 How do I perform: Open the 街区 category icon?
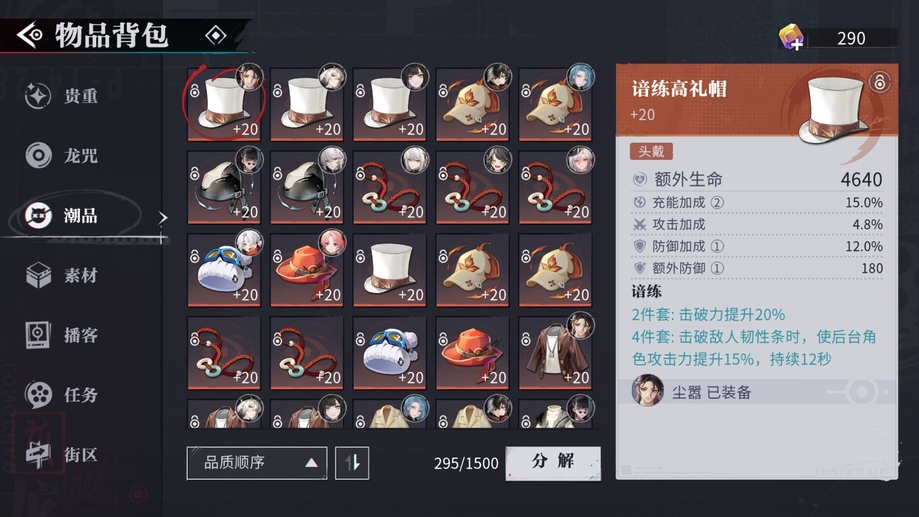coord(38,454)
